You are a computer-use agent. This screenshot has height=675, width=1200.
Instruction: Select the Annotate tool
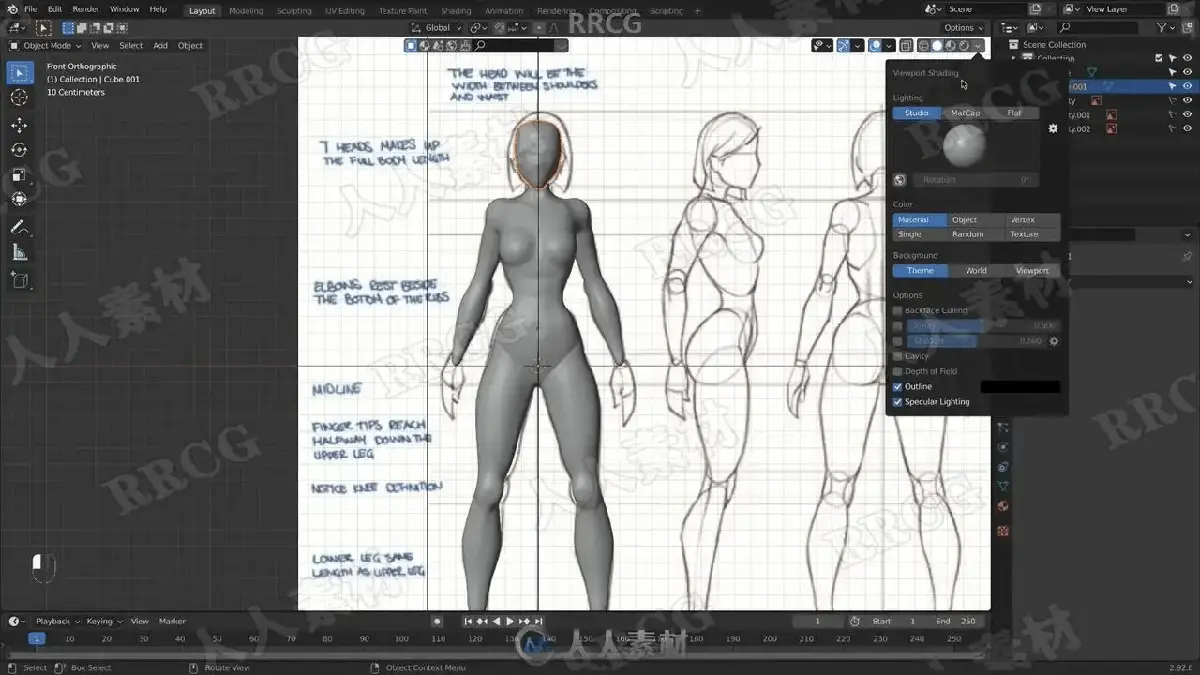tap(19, 227)
